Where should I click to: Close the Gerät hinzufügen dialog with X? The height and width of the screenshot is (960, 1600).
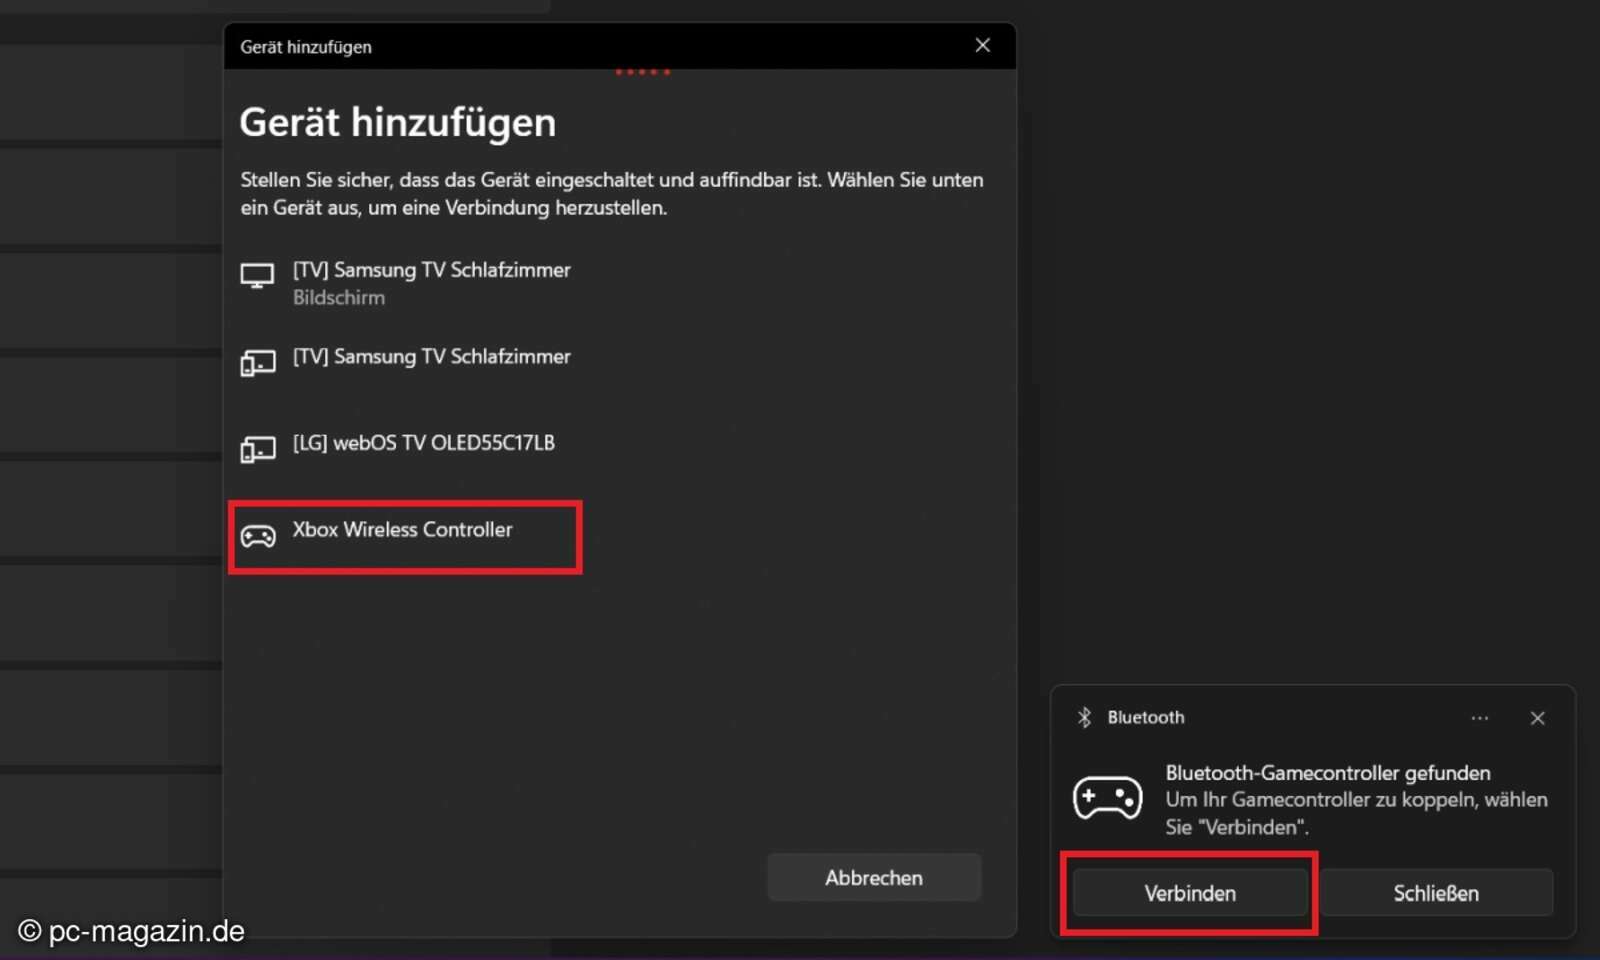[x=981, y=45]
